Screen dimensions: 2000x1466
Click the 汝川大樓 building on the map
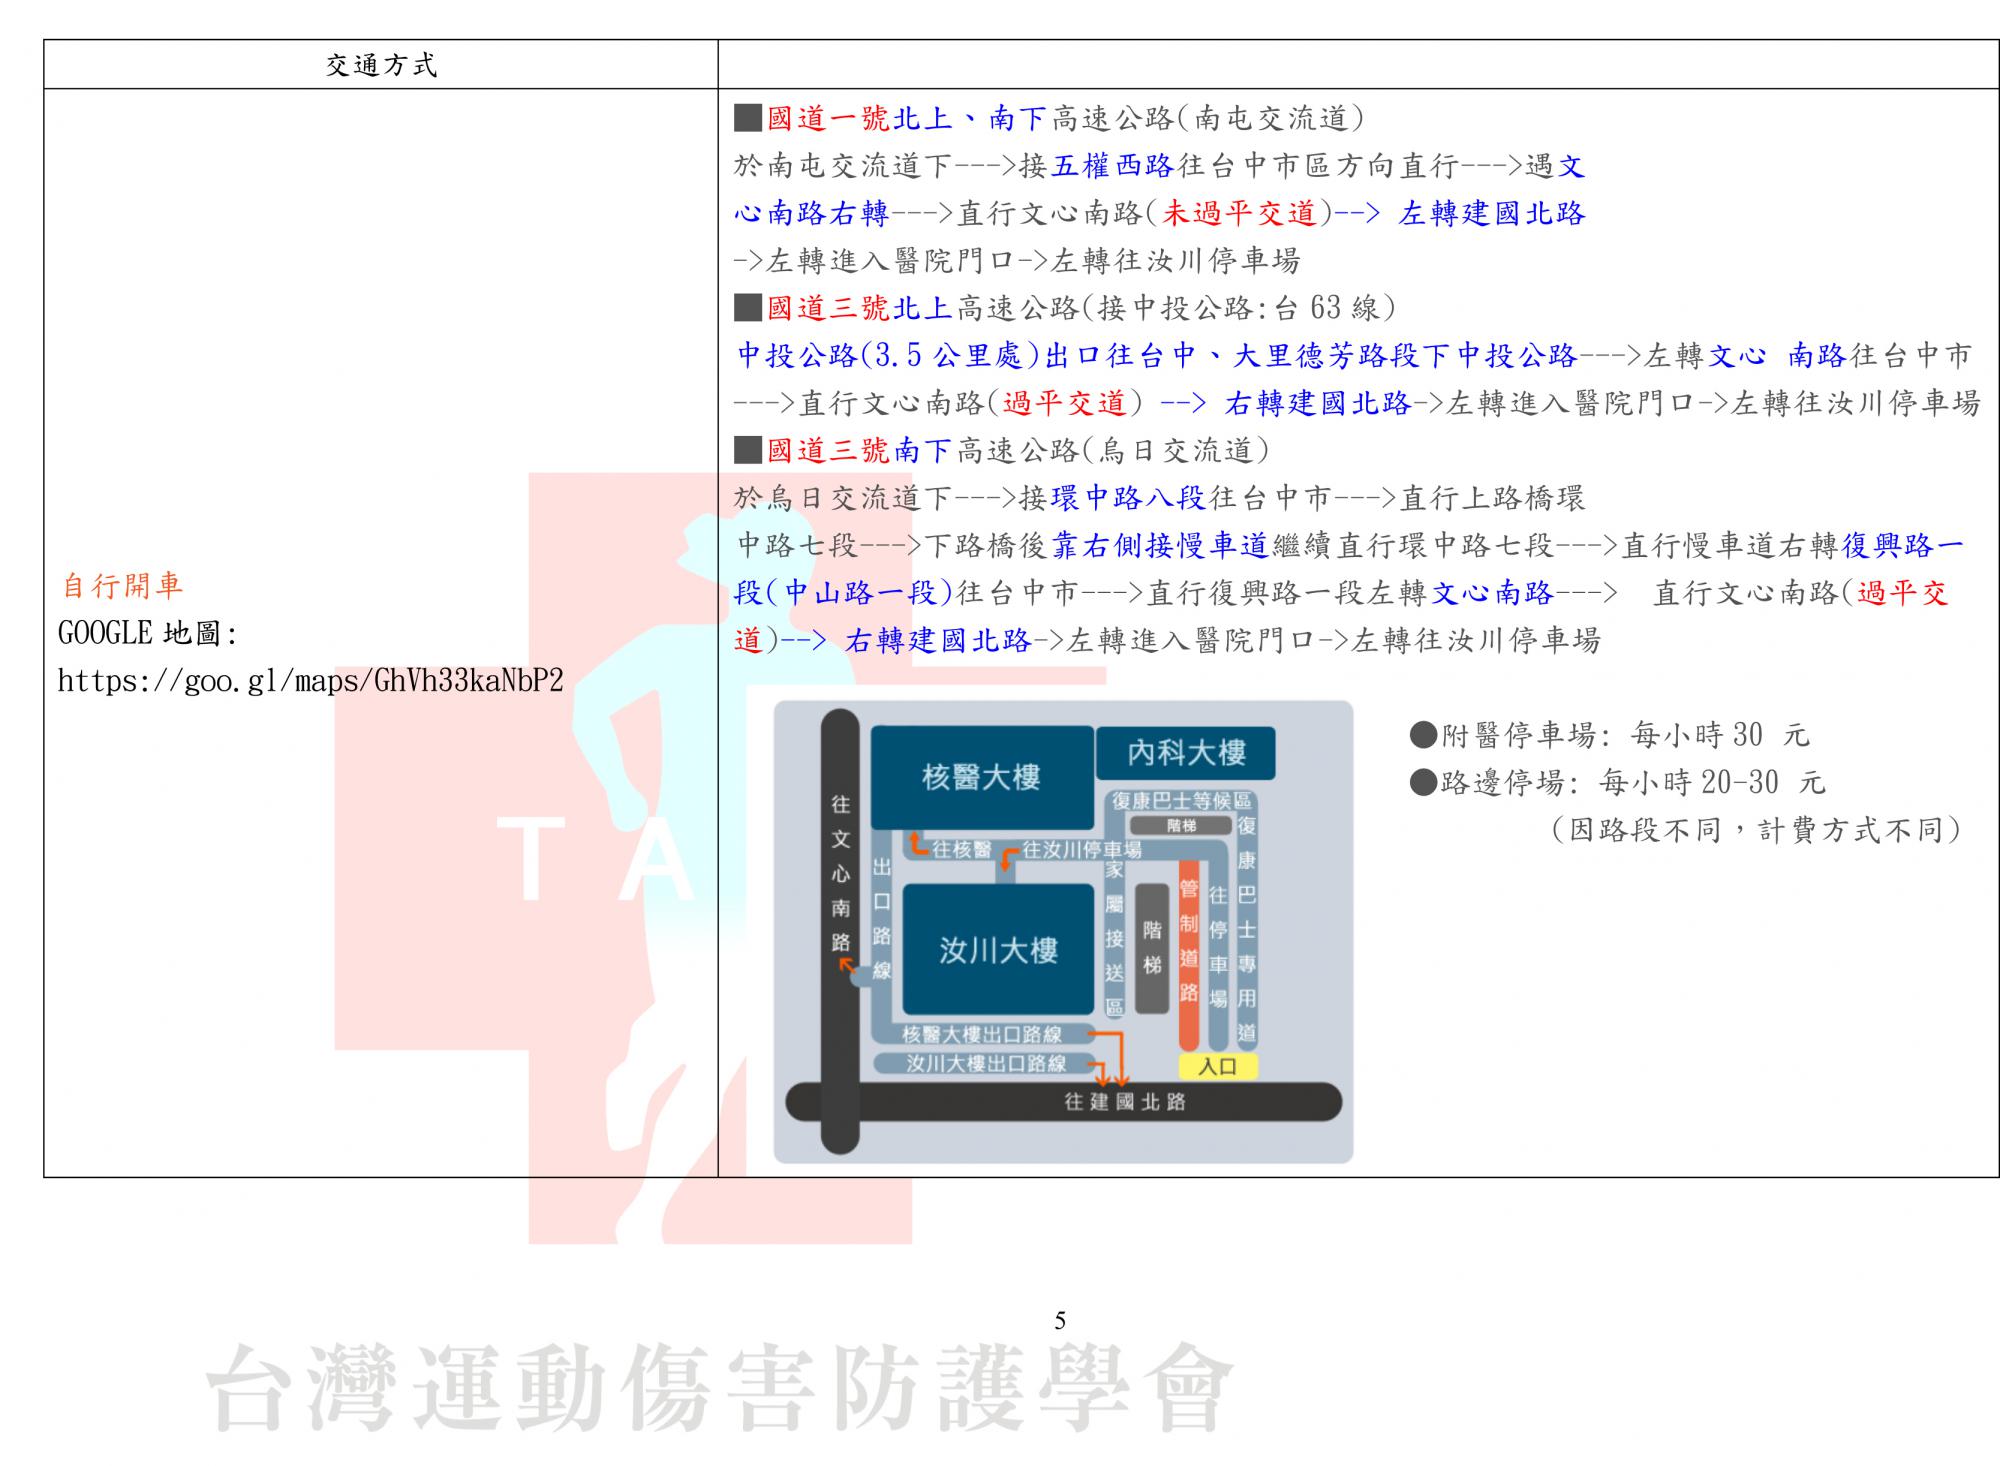click(998, 950)
